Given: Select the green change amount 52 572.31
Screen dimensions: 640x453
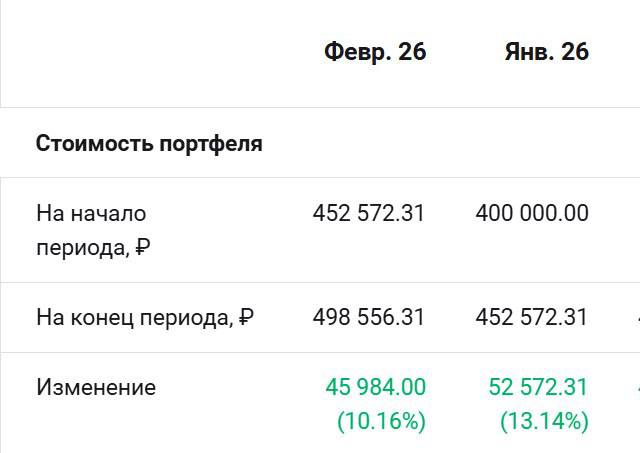Looking at the screenshot, I should click(538, 387).
